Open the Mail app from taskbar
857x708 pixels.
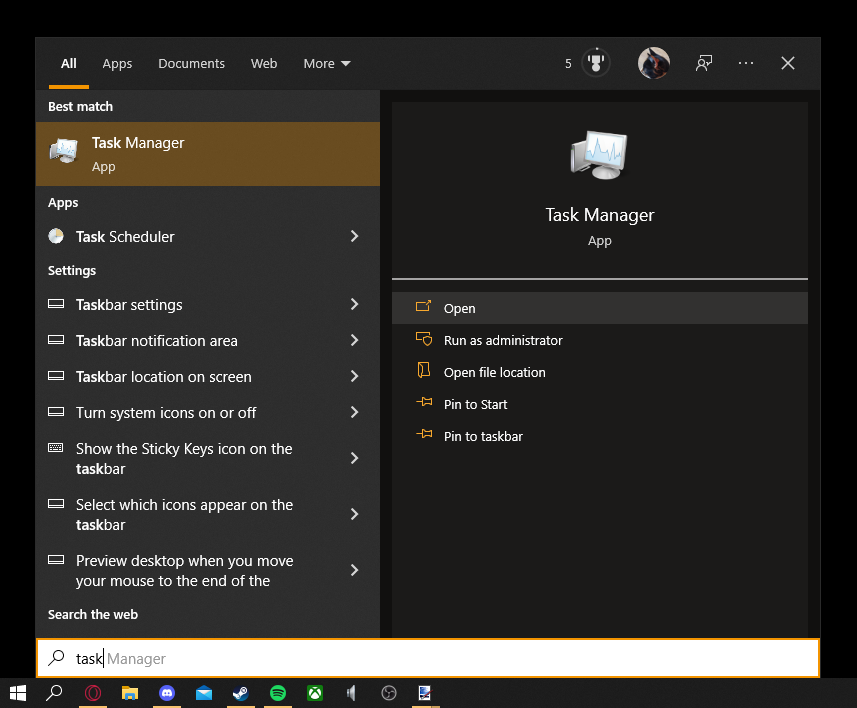[x=204, y=693]
